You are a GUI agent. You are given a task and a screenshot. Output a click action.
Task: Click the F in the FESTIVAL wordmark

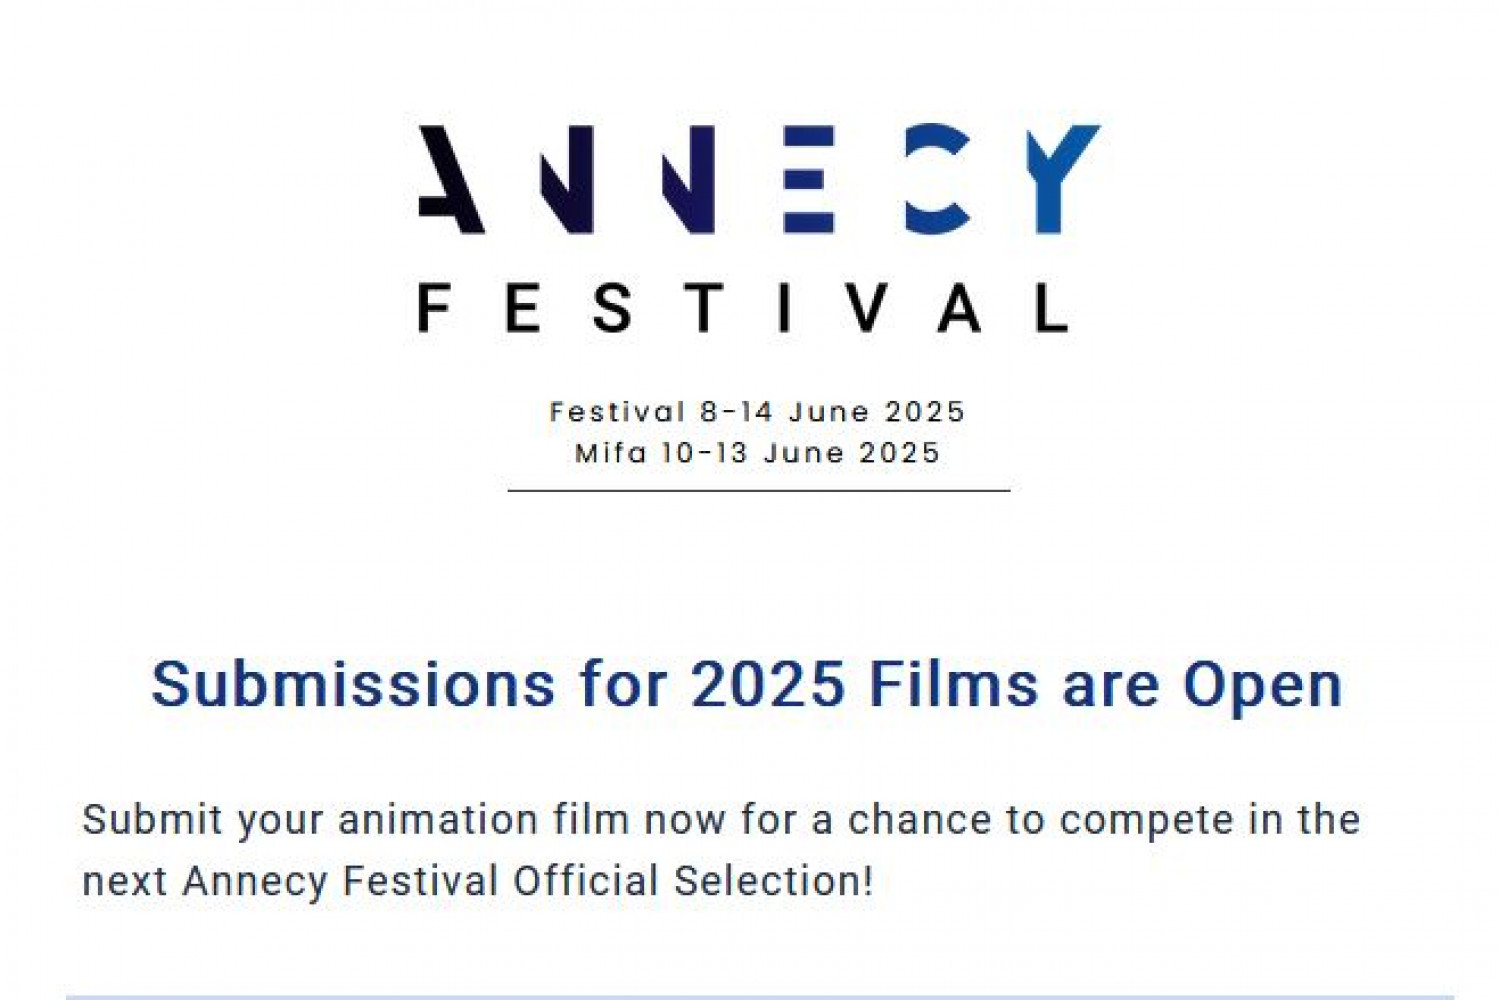[x=433, y=307]
